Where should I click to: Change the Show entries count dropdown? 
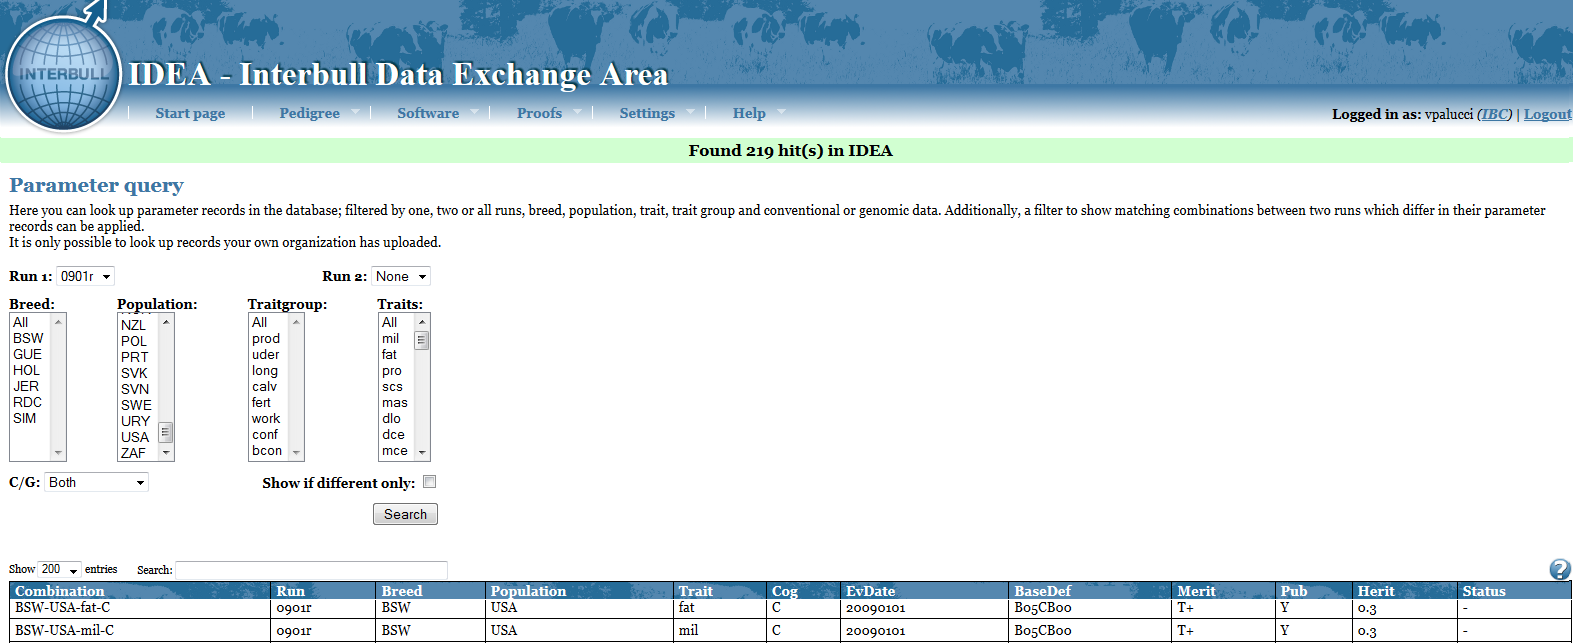(60, 569)
